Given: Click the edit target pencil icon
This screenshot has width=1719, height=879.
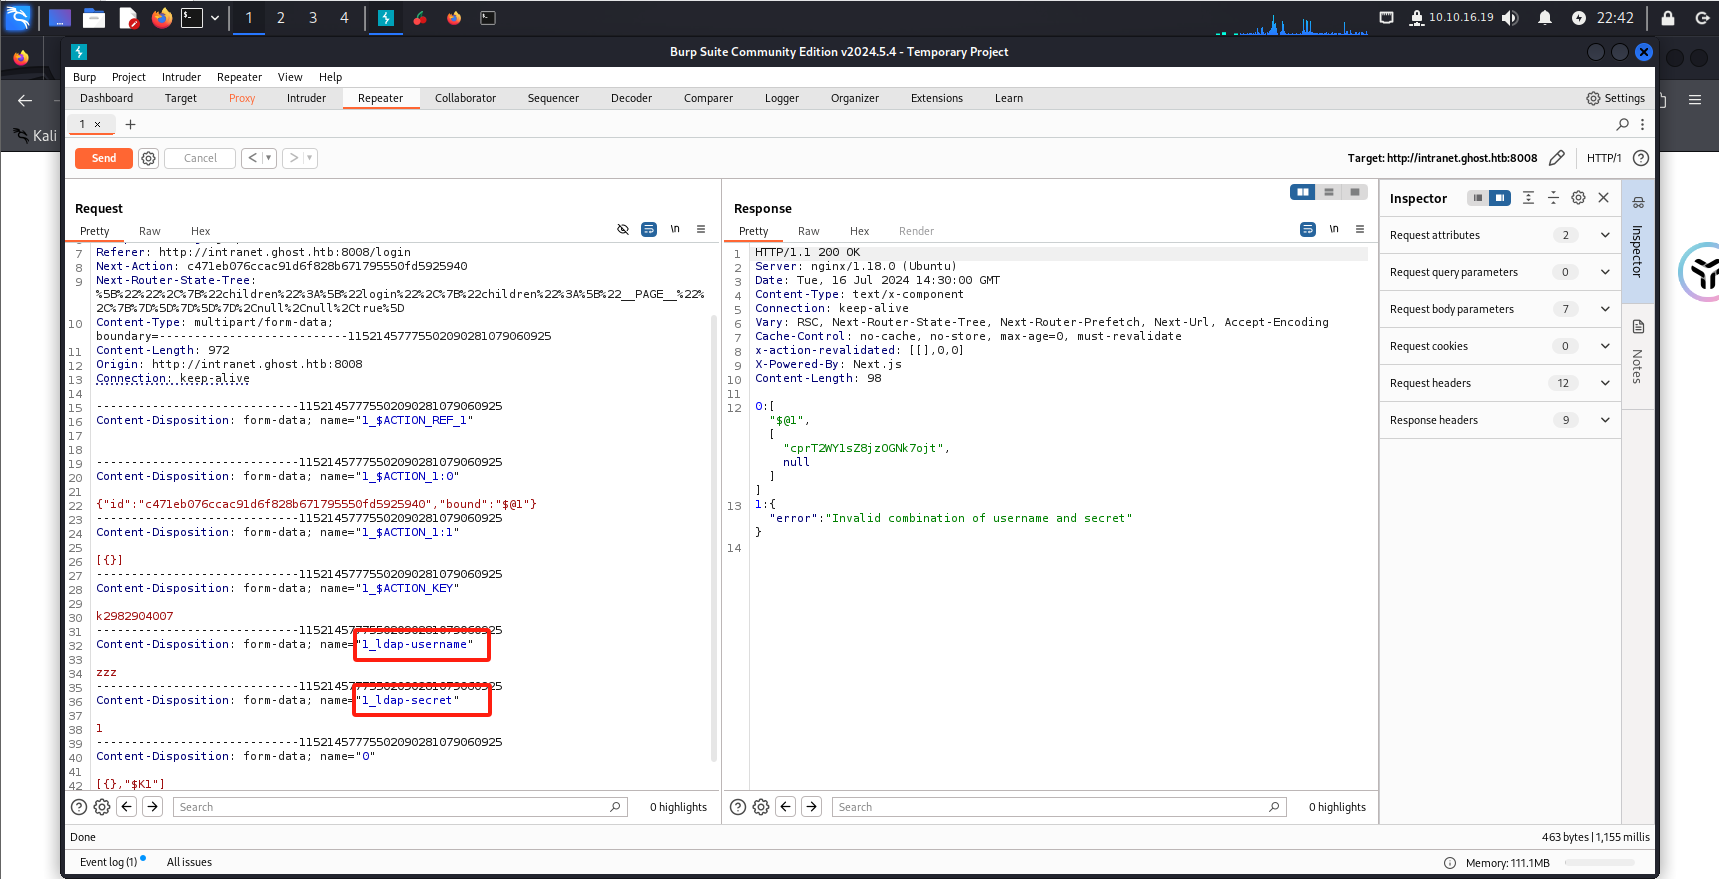Looking at the screenshot, I should [x=1556, y=158].
